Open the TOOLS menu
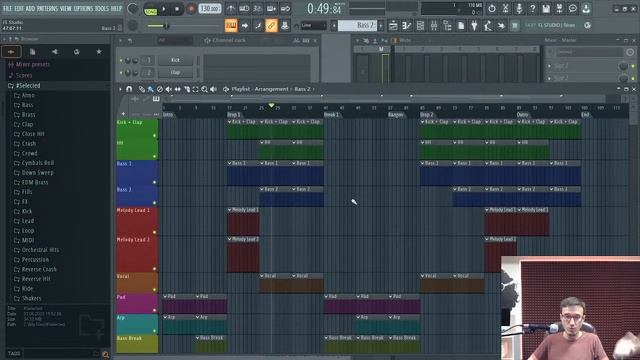This screenshot has height=360, width=640. point(102,8)
